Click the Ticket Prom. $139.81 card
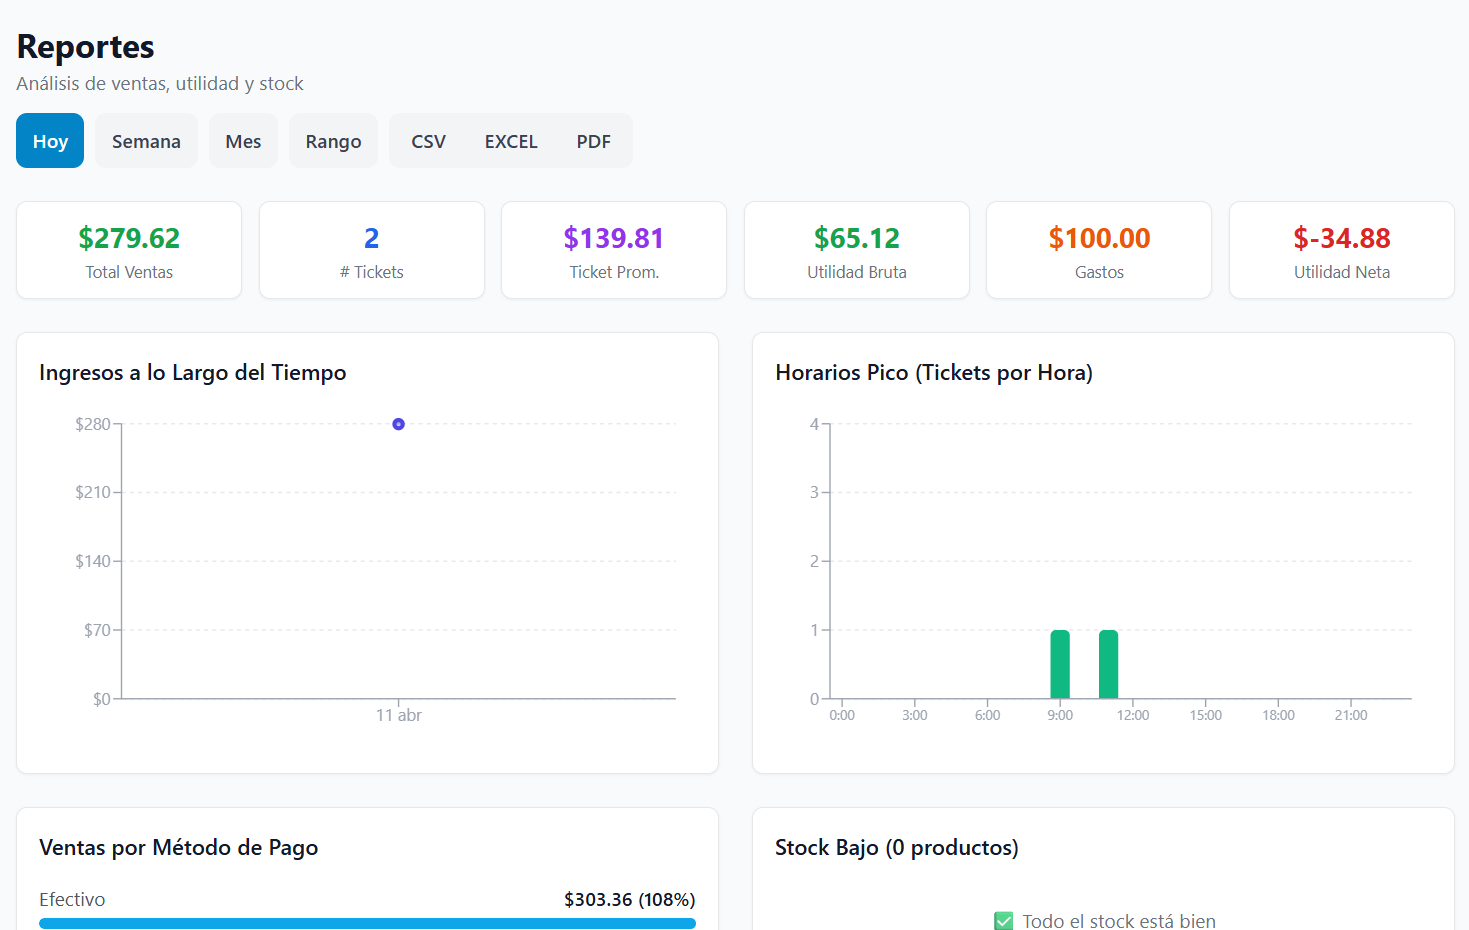The width and height of the screenshot is (1469, 930). [614, 250]
